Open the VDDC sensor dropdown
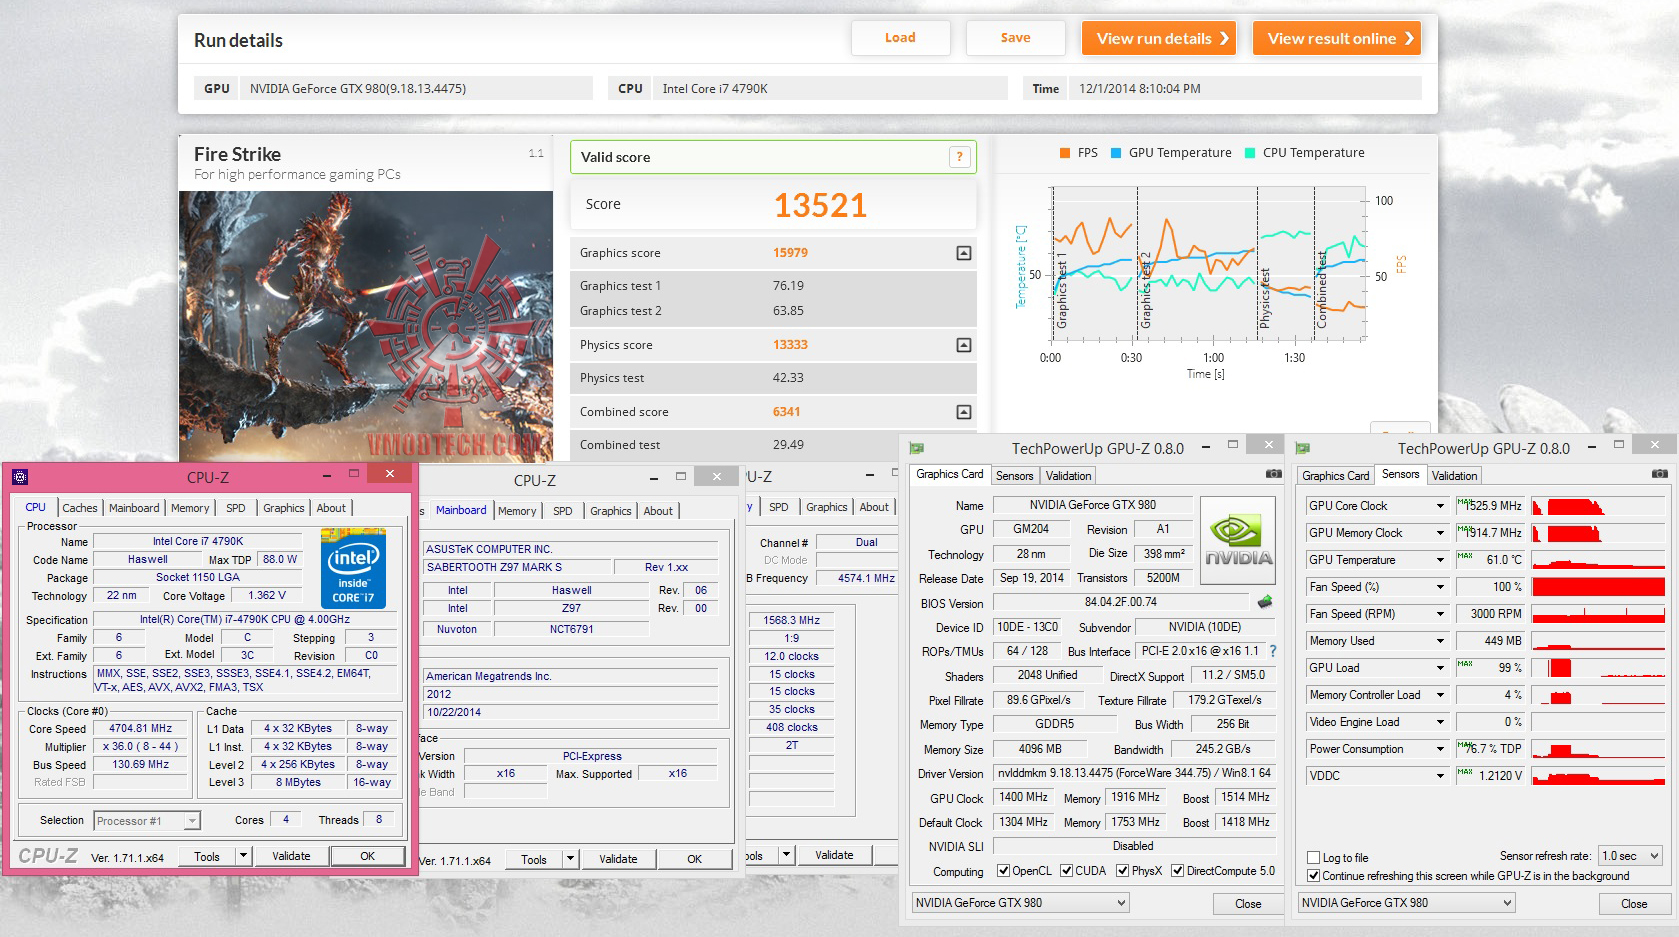This screenshot has height=937, width=1679. [x=1441, y=776]
